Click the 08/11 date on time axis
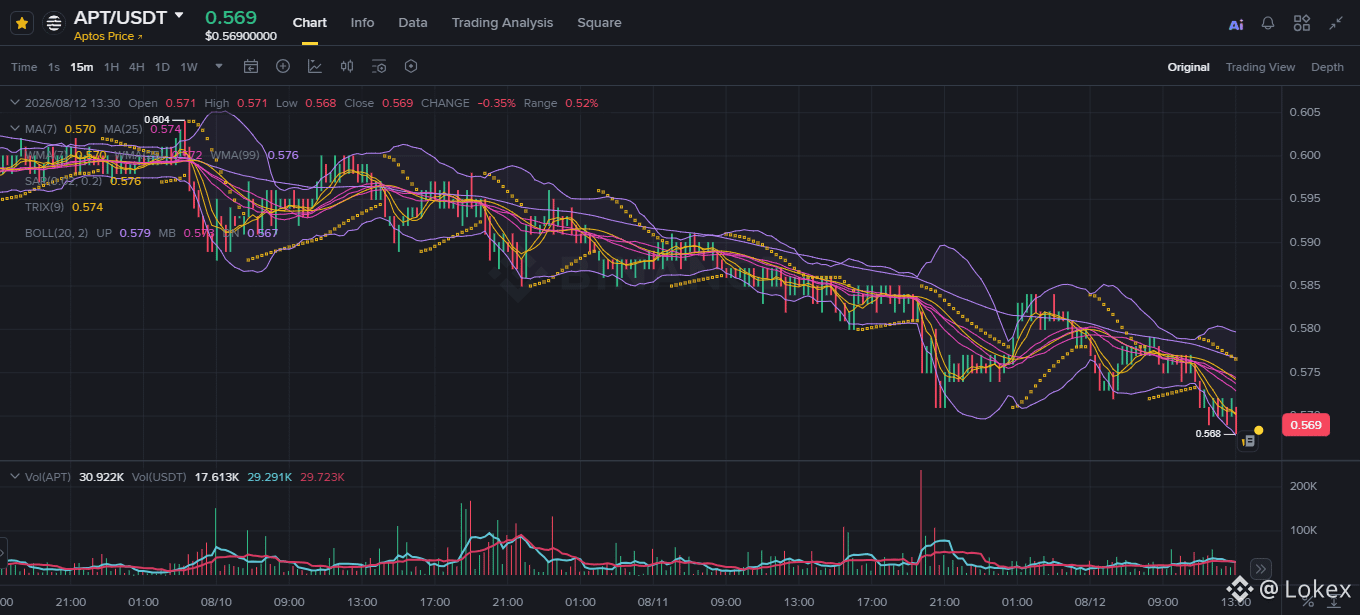The height and width of the screenshot is (615, 1360). 652,602
